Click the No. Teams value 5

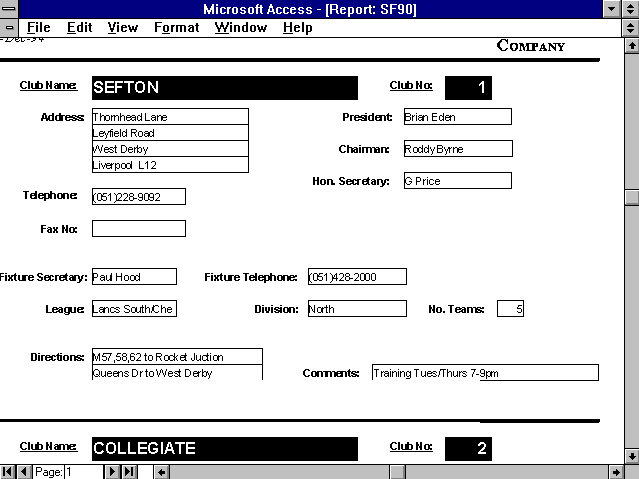click(x=510, y=309)
